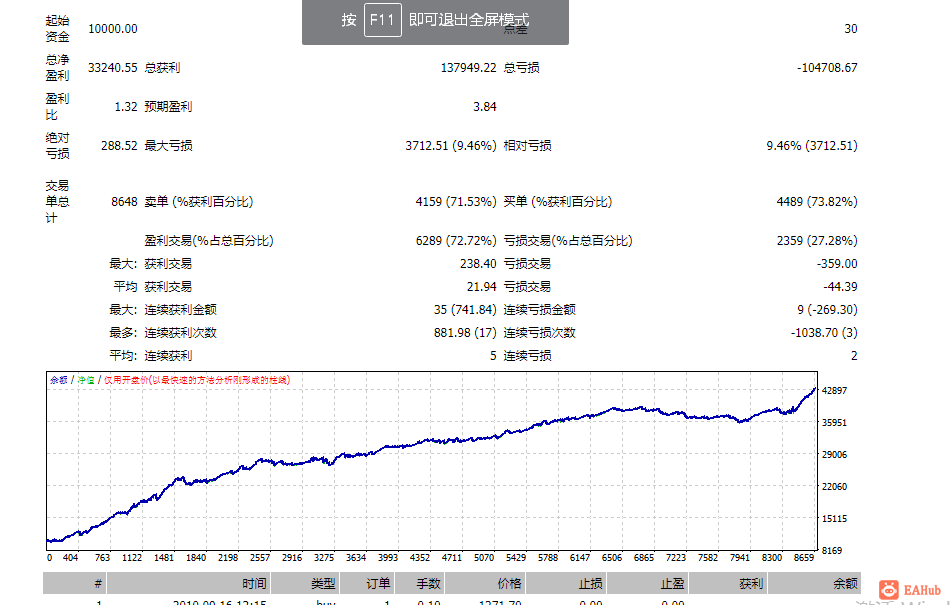950x605 pixels.
Task: Click the 总获利 label
Action: [x=162, y=67]
